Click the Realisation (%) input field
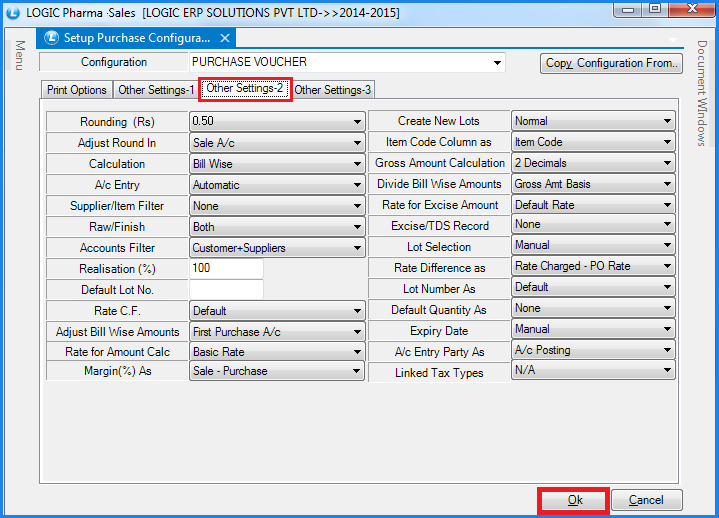 226,269
